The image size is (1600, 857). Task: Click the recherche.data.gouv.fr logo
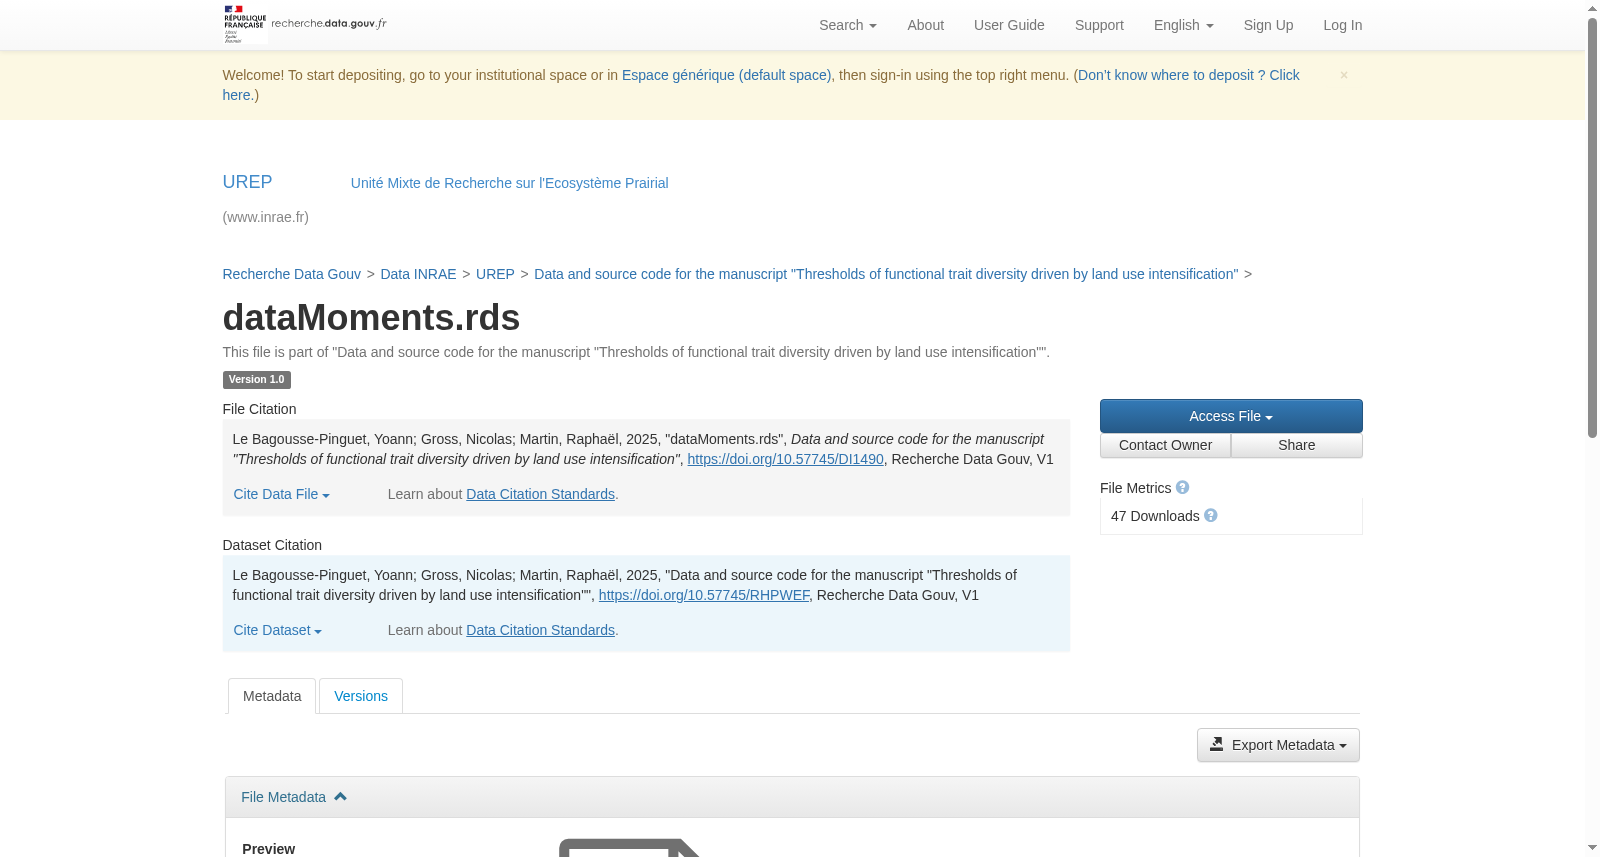click(305, 24)
